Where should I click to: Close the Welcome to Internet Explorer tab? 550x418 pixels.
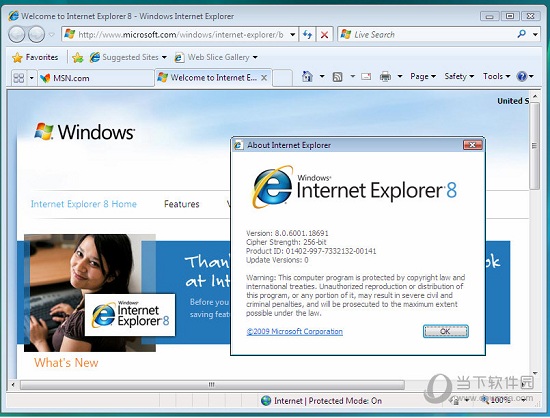[x=264, y=78]
